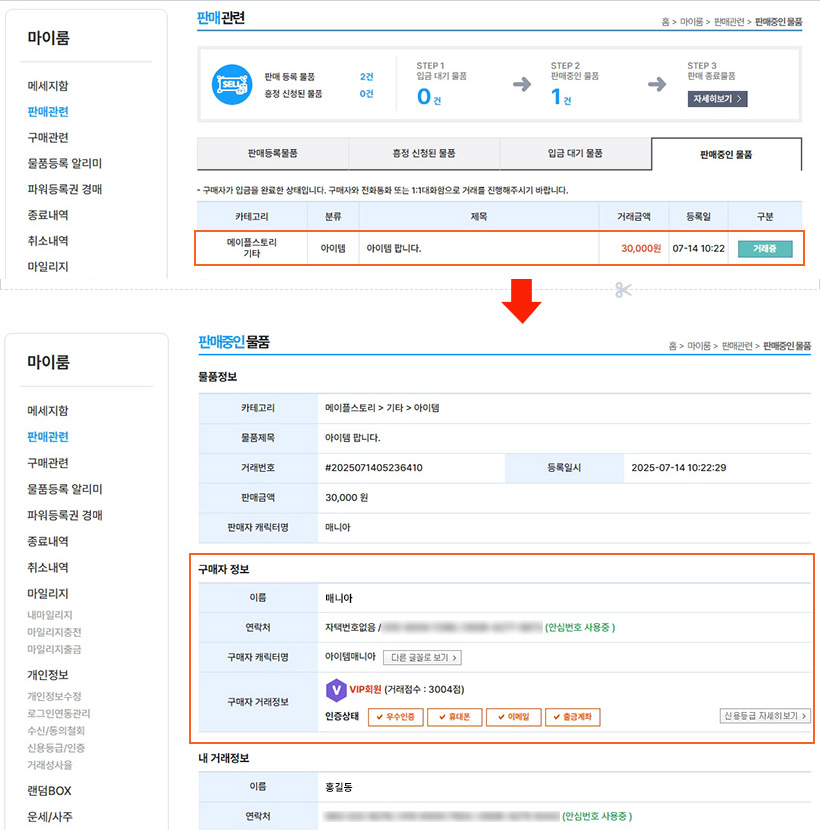Click the blue SELL icon

pos(232,85)
